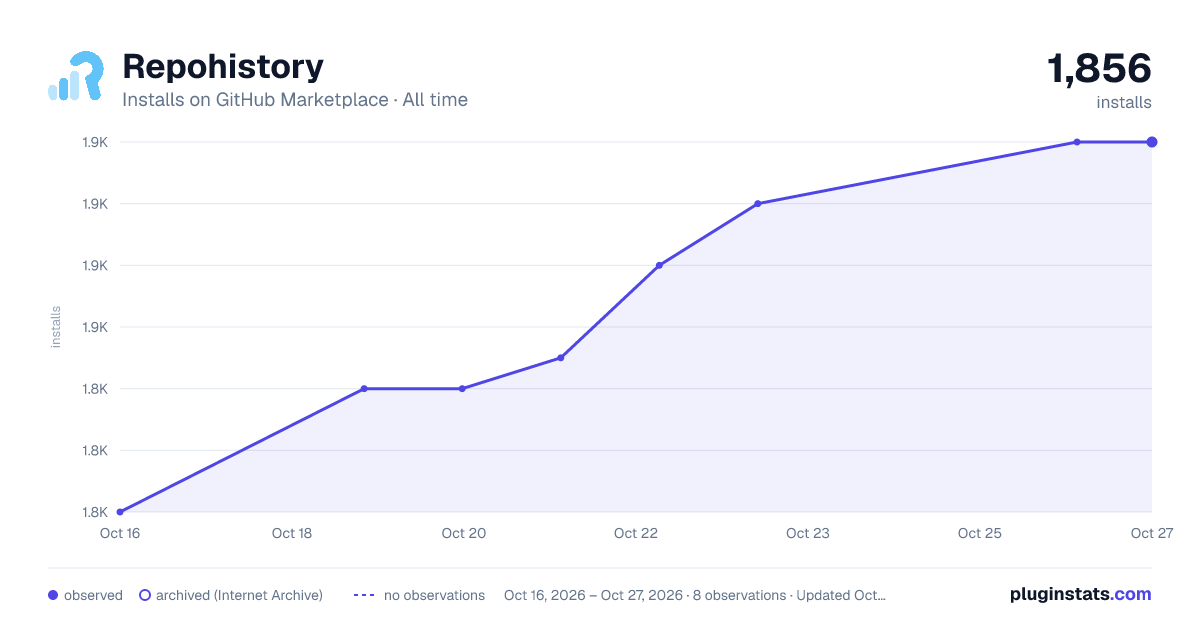
Task: Click the Repohistory logo icon
Action: (x=76, y=76)
